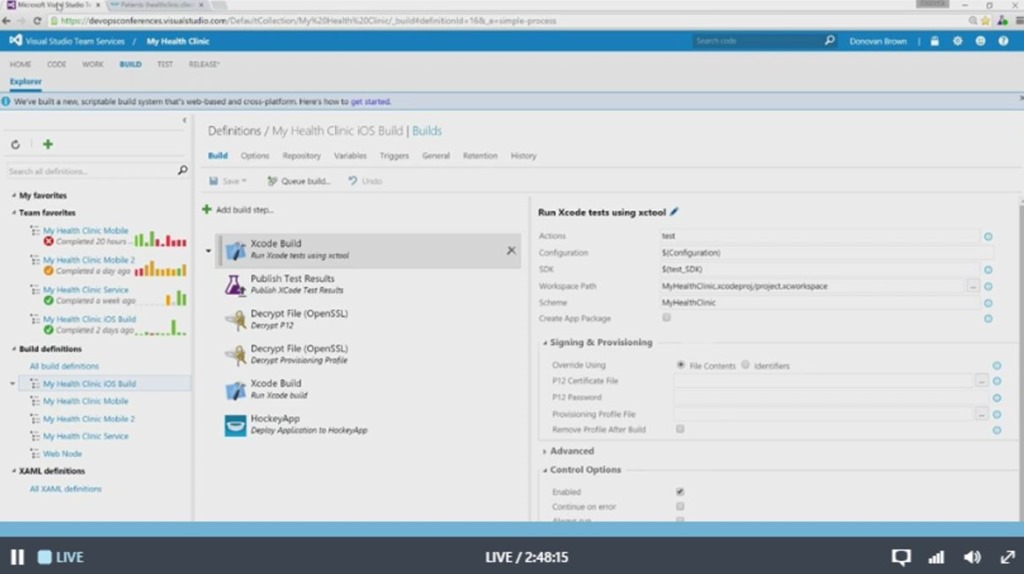The image size is (1024, 574).
Task: Collapse the left definitions pane
Action: (x=184, y=120)
